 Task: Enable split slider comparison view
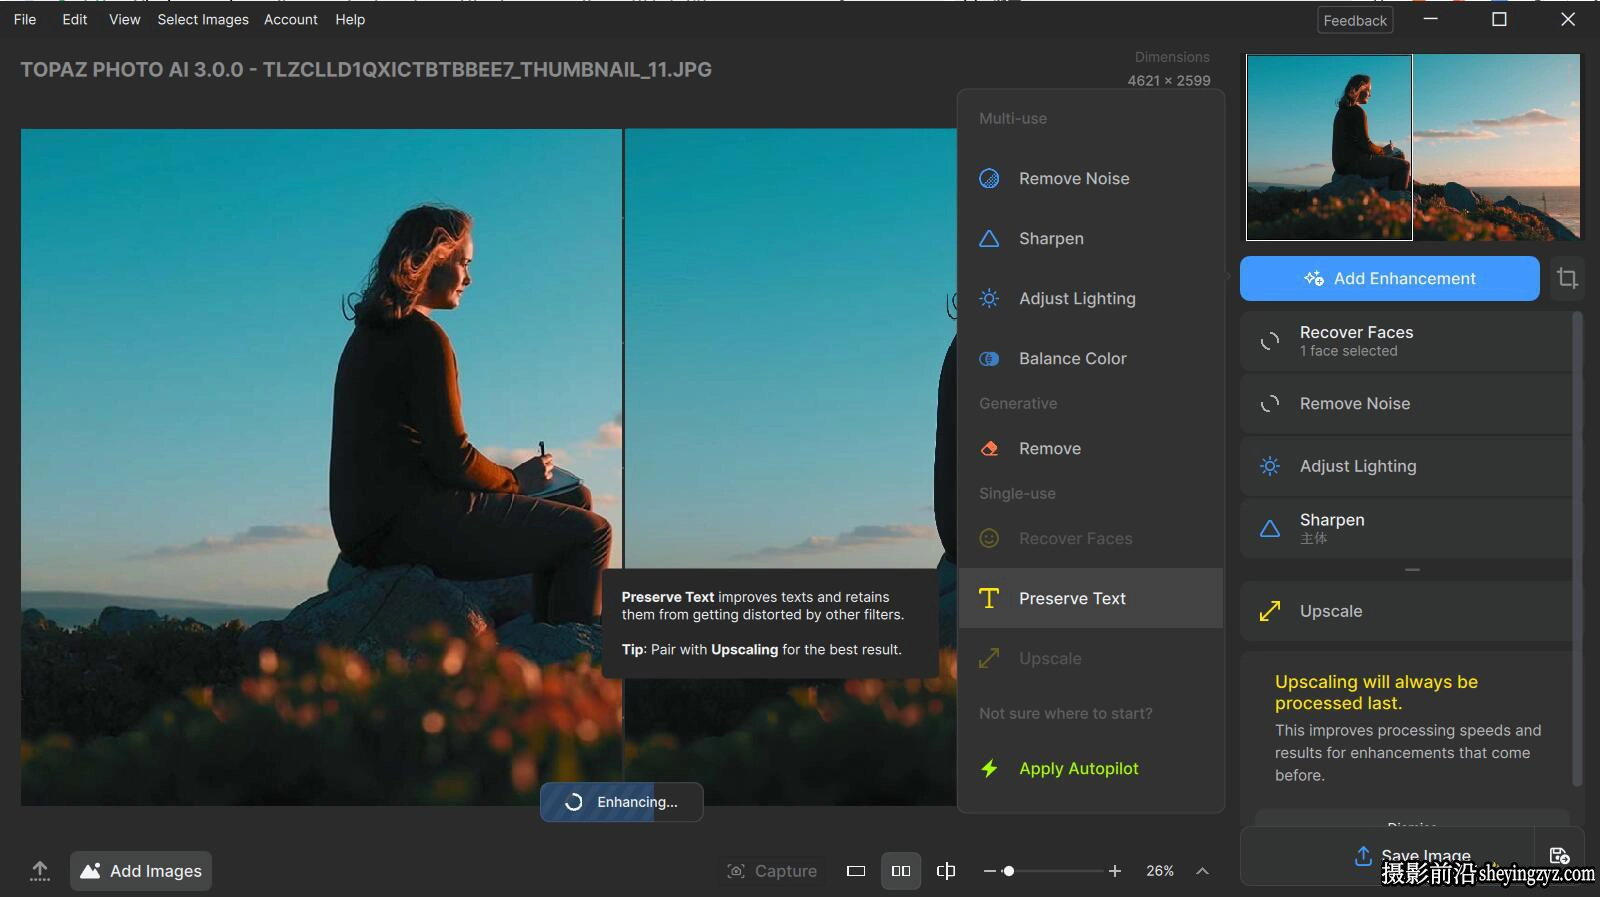[x=946, y=871]
